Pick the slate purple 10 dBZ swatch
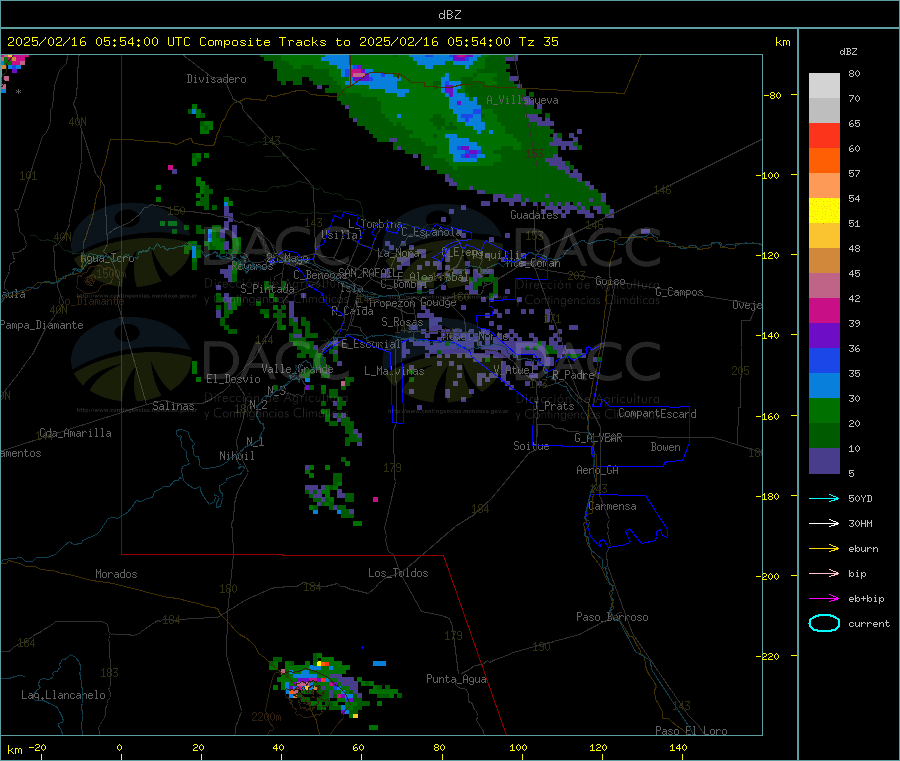Image resolution: width=900 pixels, height=761 pixels. (x=824, y=461)
